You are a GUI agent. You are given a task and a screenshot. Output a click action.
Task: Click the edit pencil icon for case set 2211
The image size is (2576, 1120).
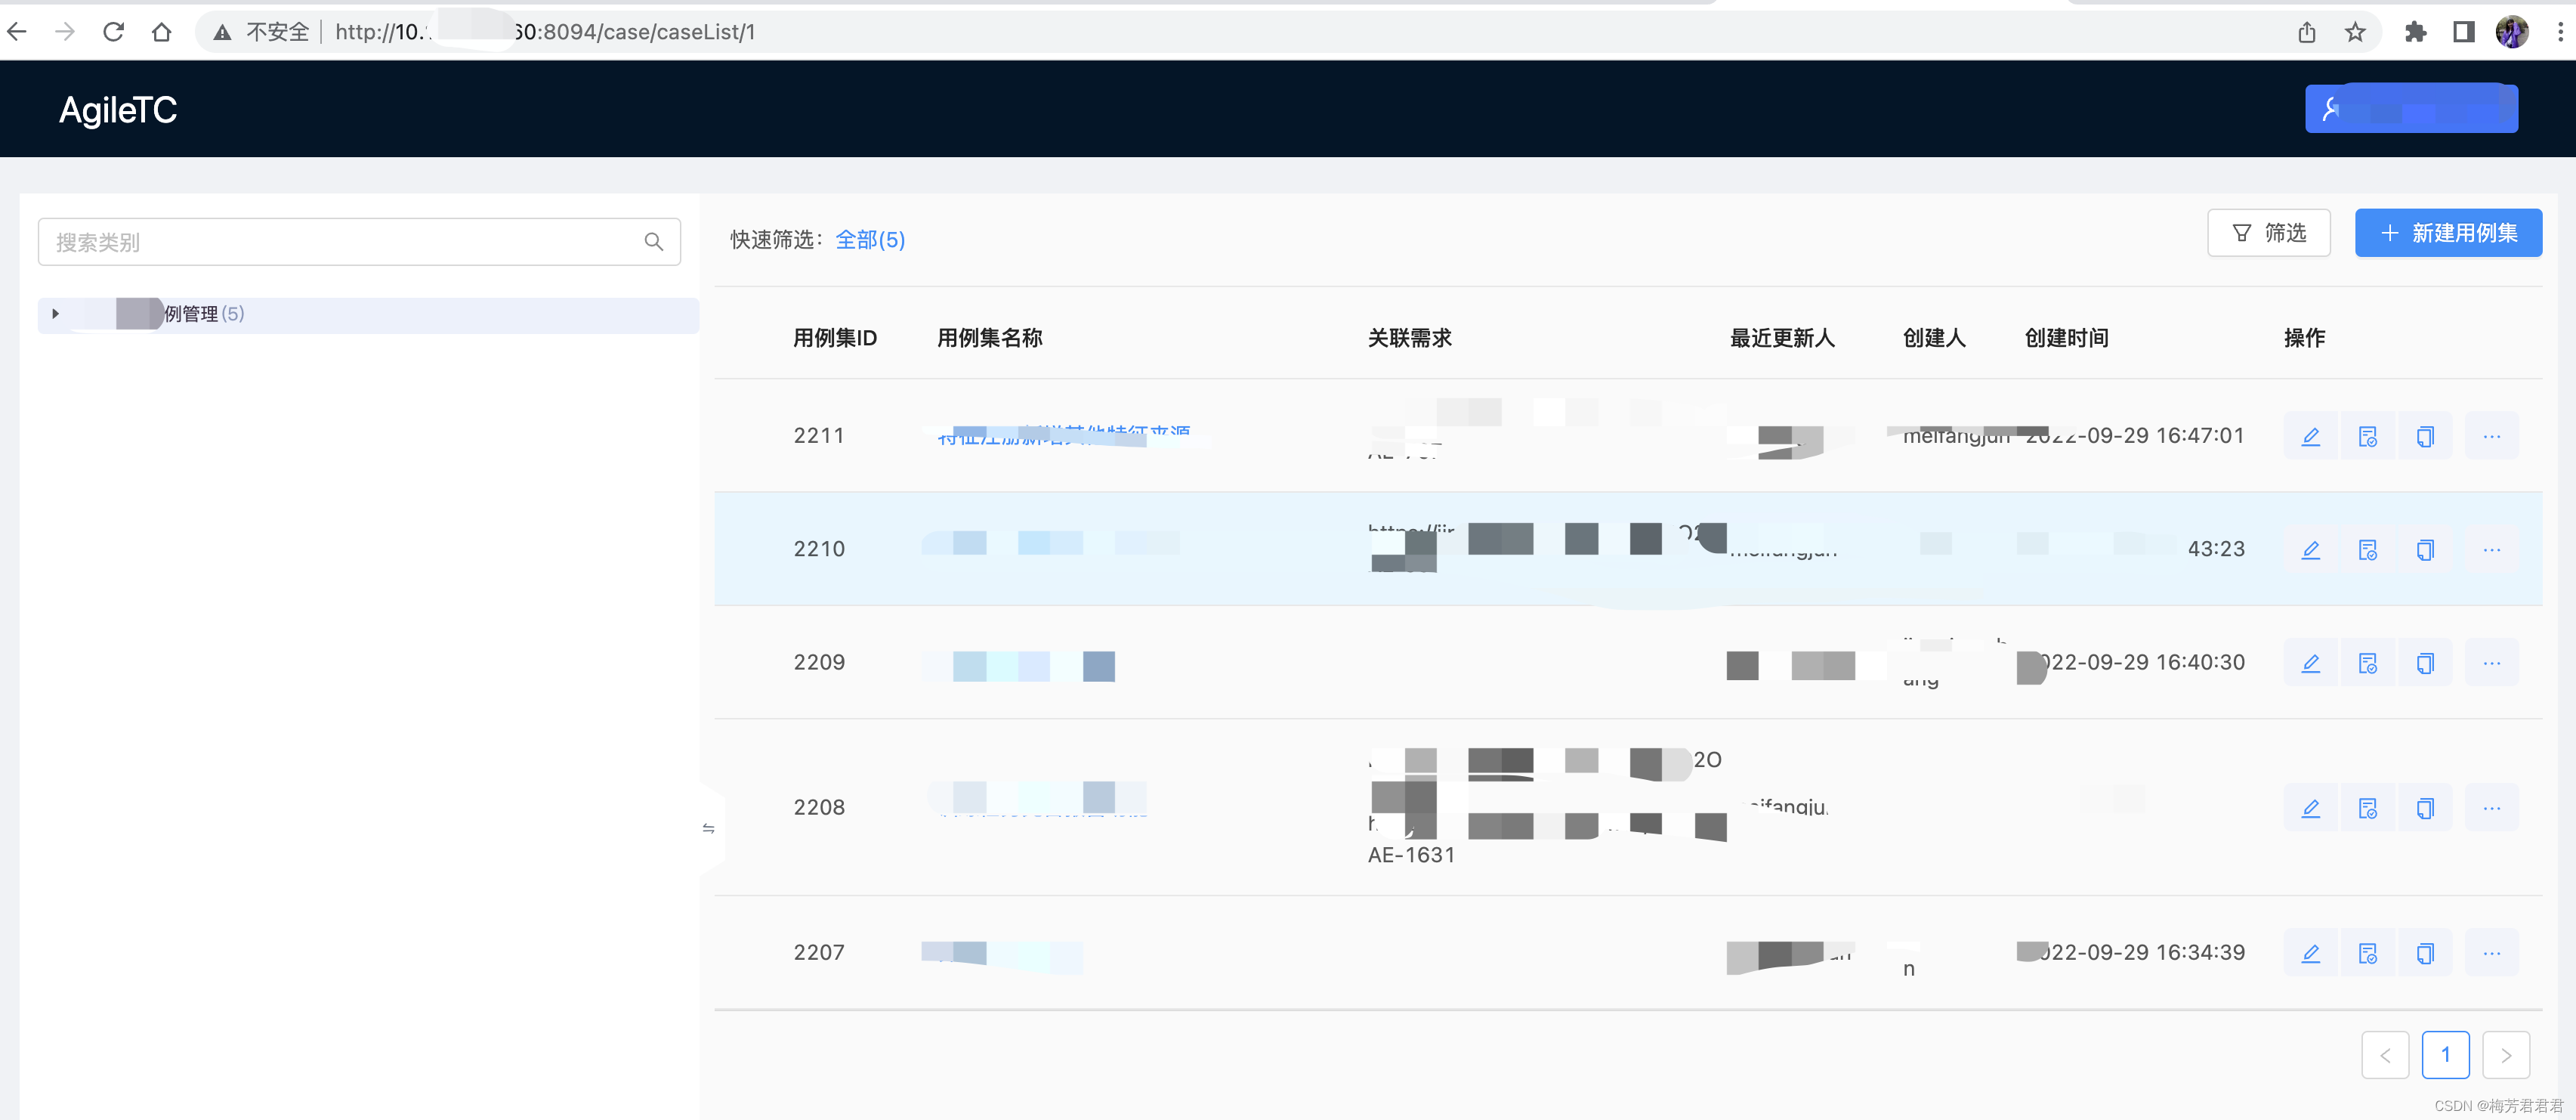(2310, 436)
